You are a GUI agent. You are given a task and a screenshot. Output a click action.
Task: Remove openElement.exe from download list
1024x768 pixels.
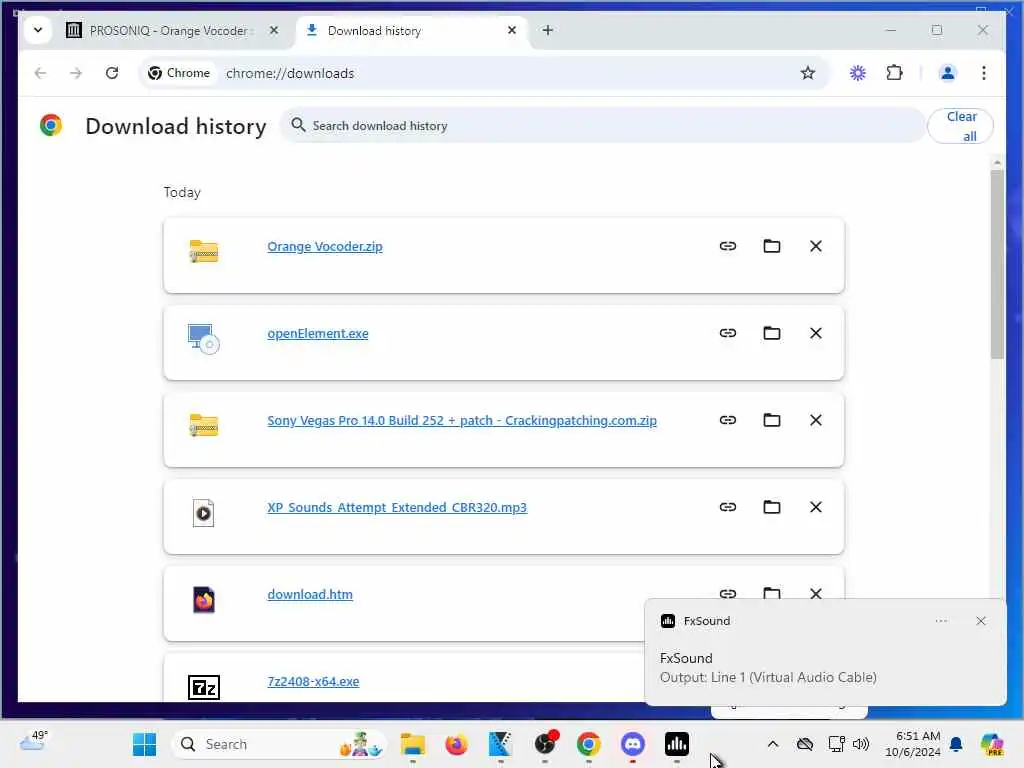(816, 333)
